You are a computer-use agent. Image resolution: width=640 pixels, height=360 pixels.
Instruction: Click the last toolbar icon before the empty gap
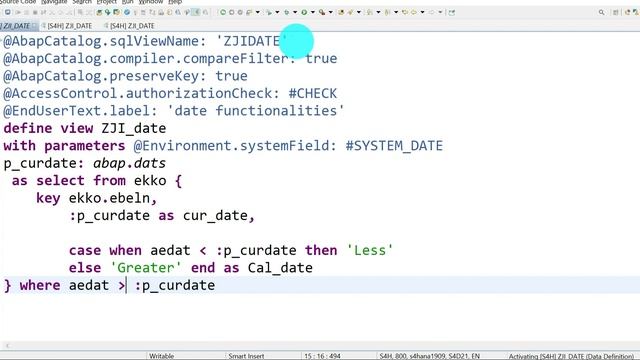tap(452, 12)
